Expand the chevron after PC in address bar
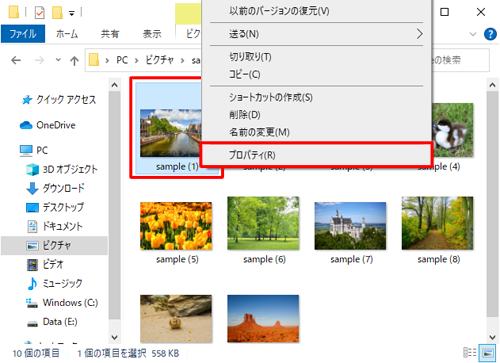Image resolution: width=500 pixels, height=363 pixels. [x=136, y=60]
